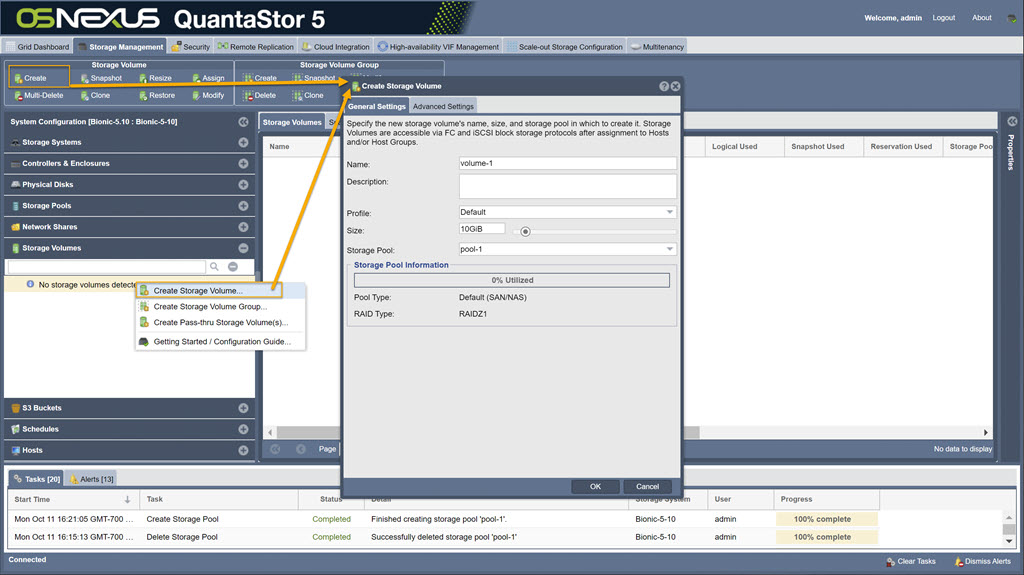This screenshot has height=575, width=1024.
Task: Collapse the Storage Volumes section
Action: coord(243,248)
